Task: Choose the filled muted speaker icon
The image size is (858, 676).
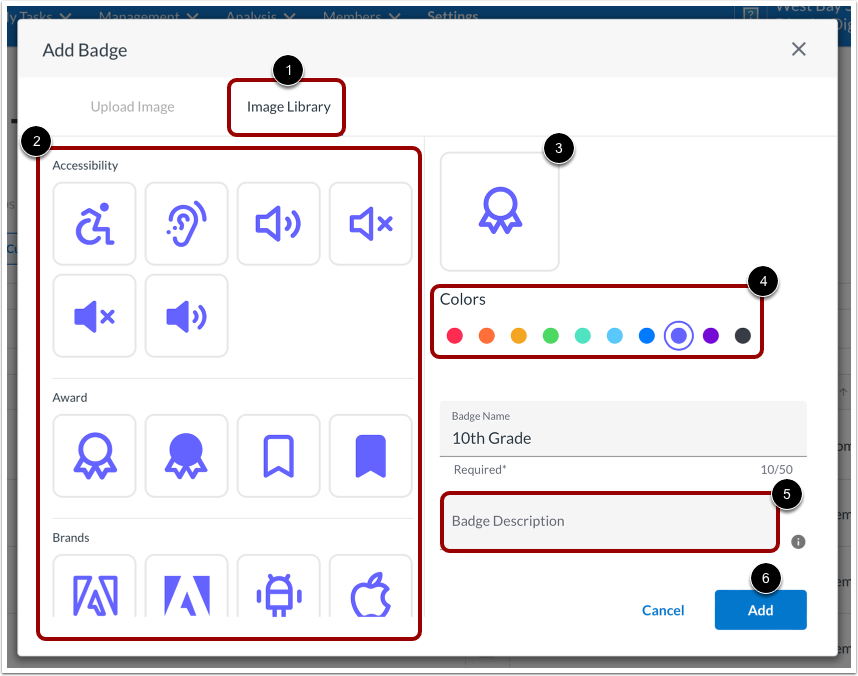Action: tap(94, 316)
